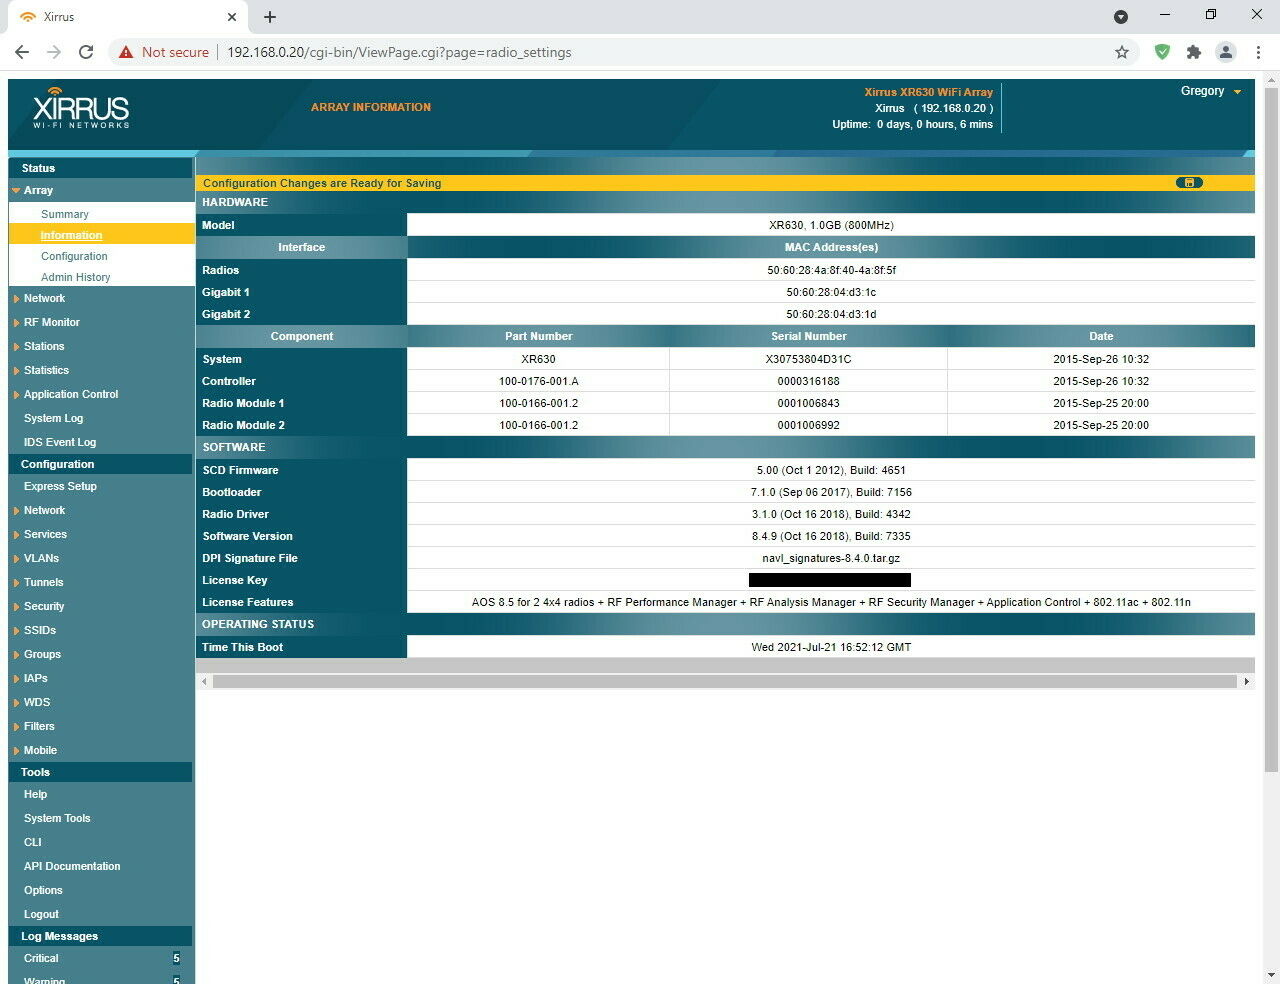Image resolution: width=1280 pixels, height=984 pixels.
Task: Open the CLI tool
Action: 33,842
